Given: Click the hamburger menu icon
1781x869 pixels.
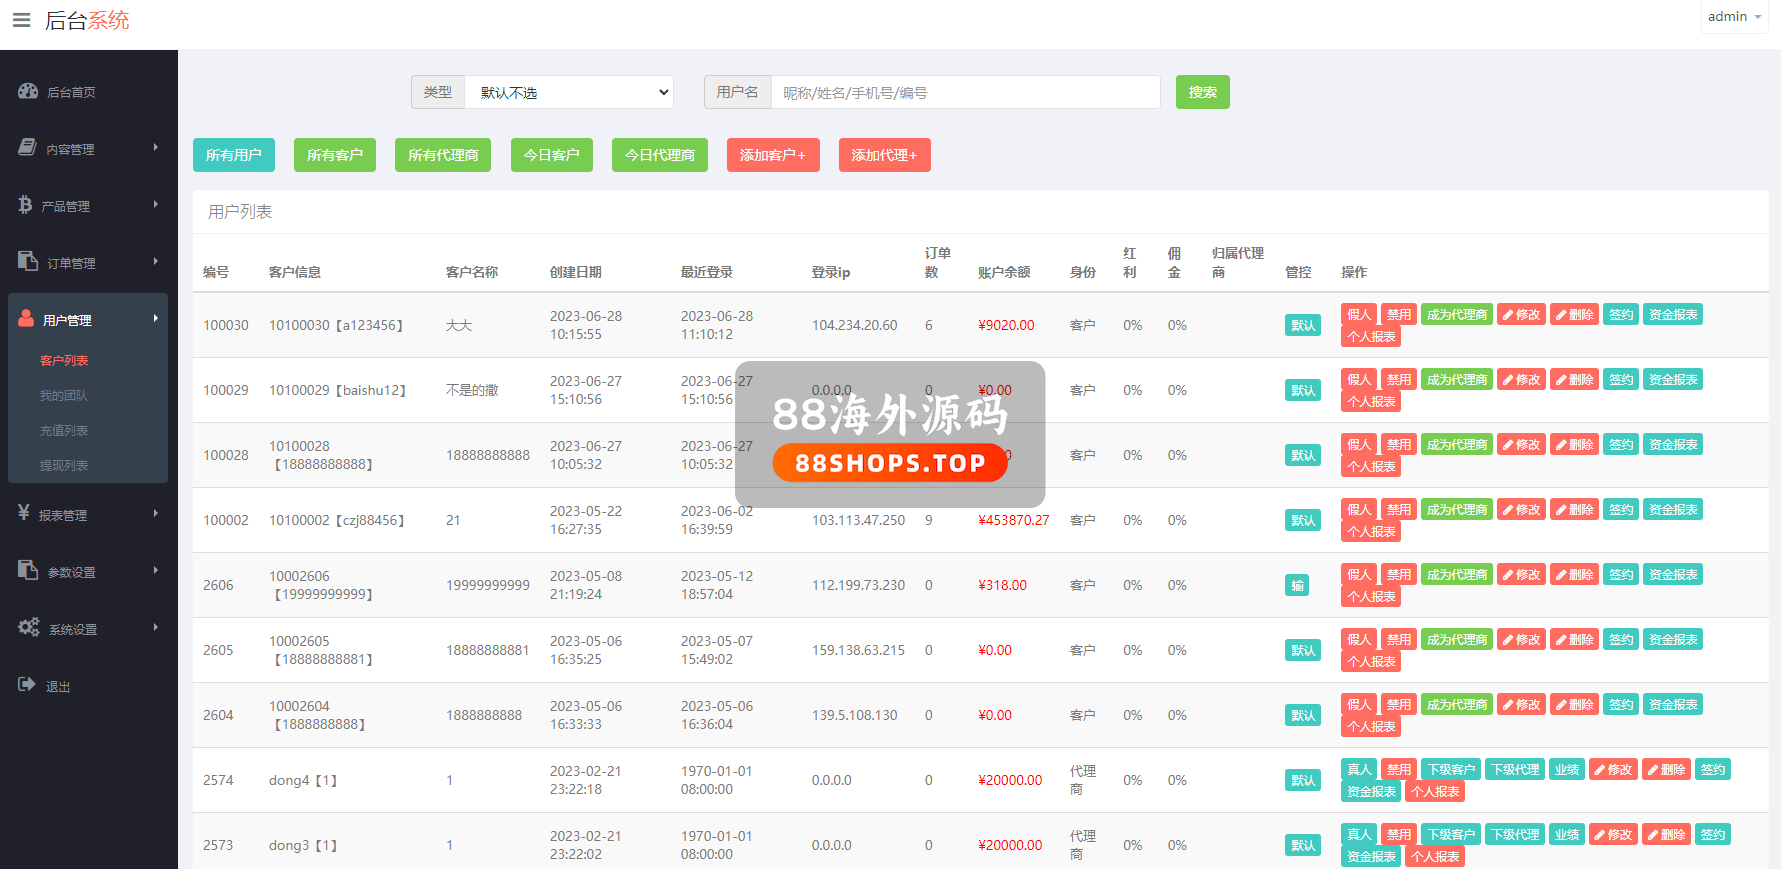Looking at the screenshot, I should 21,20.
